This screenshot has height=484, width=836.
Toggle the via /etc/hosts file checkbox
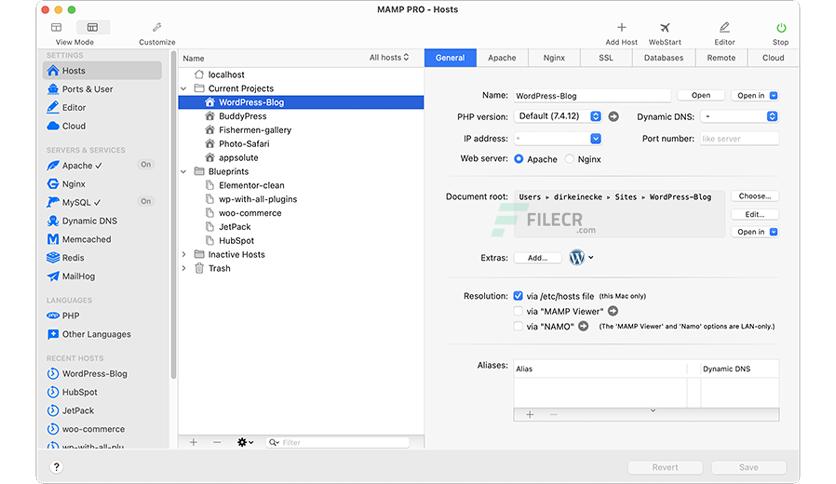[x=518, y=295]
